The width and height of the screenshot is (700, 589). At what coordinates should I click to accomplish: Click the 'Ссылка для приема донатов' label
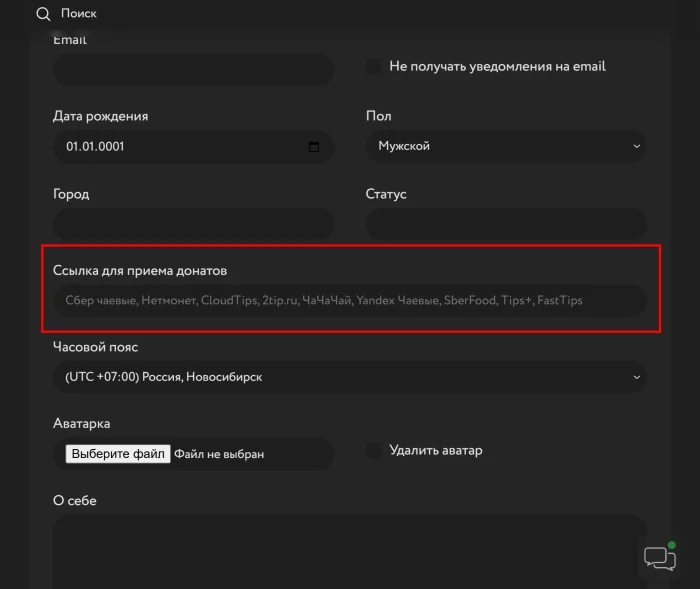[140, 271]
